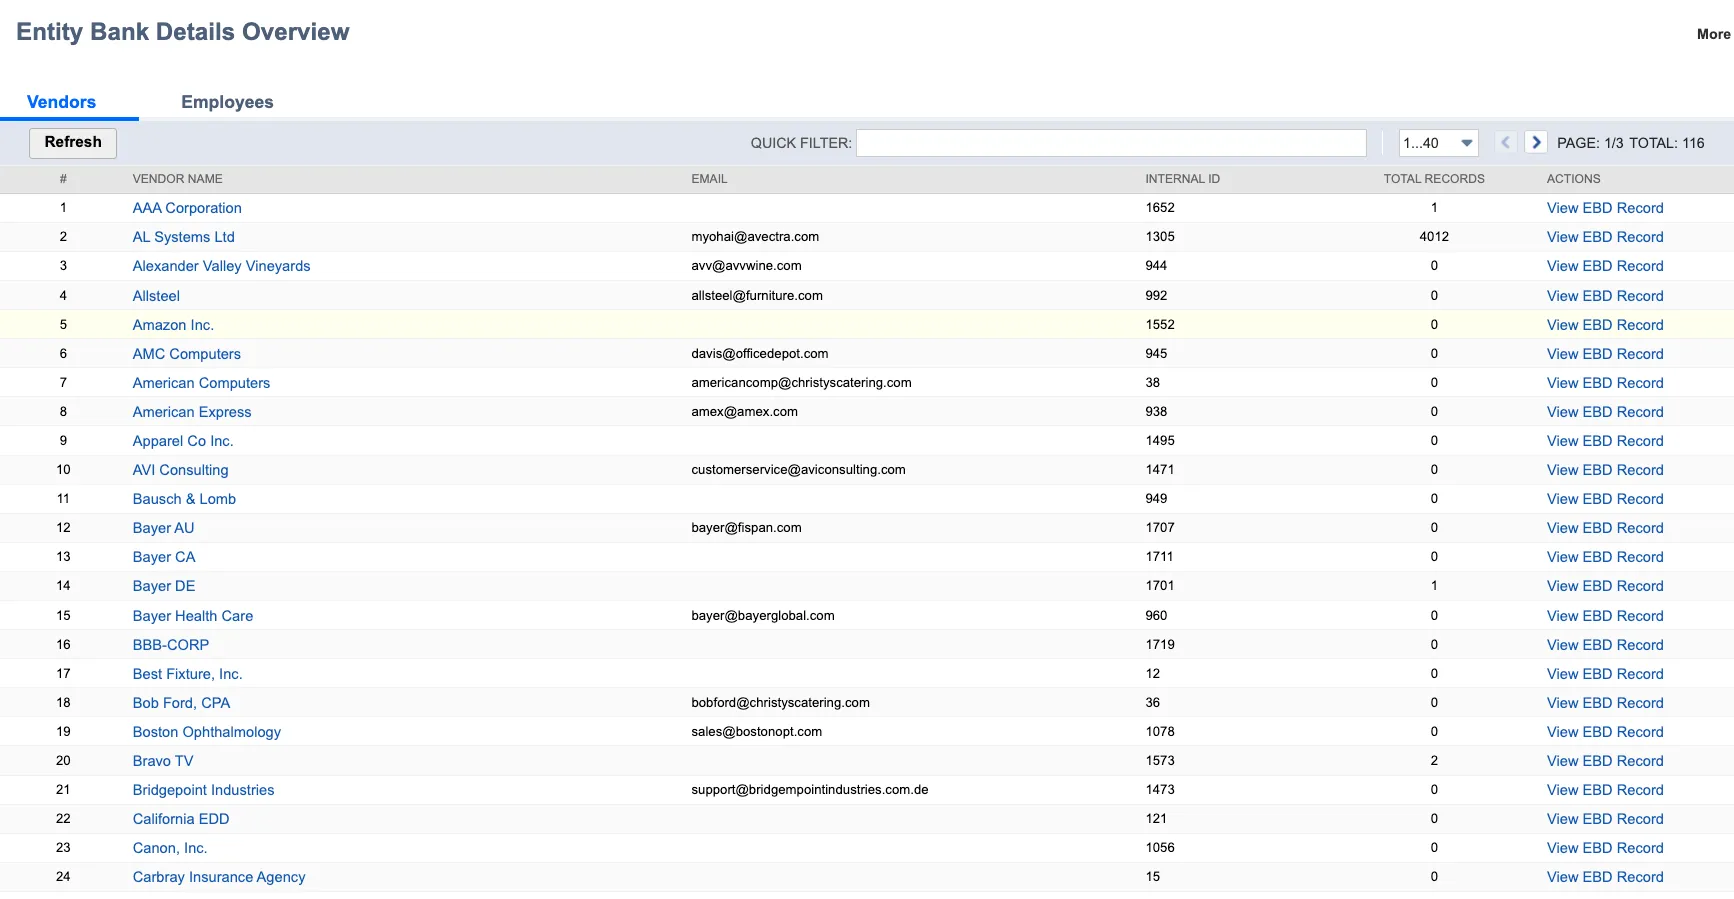Screen dimensions: 1734x899
Task: Open Bridgepoint Industries vendor link
Action: point(203,790)
